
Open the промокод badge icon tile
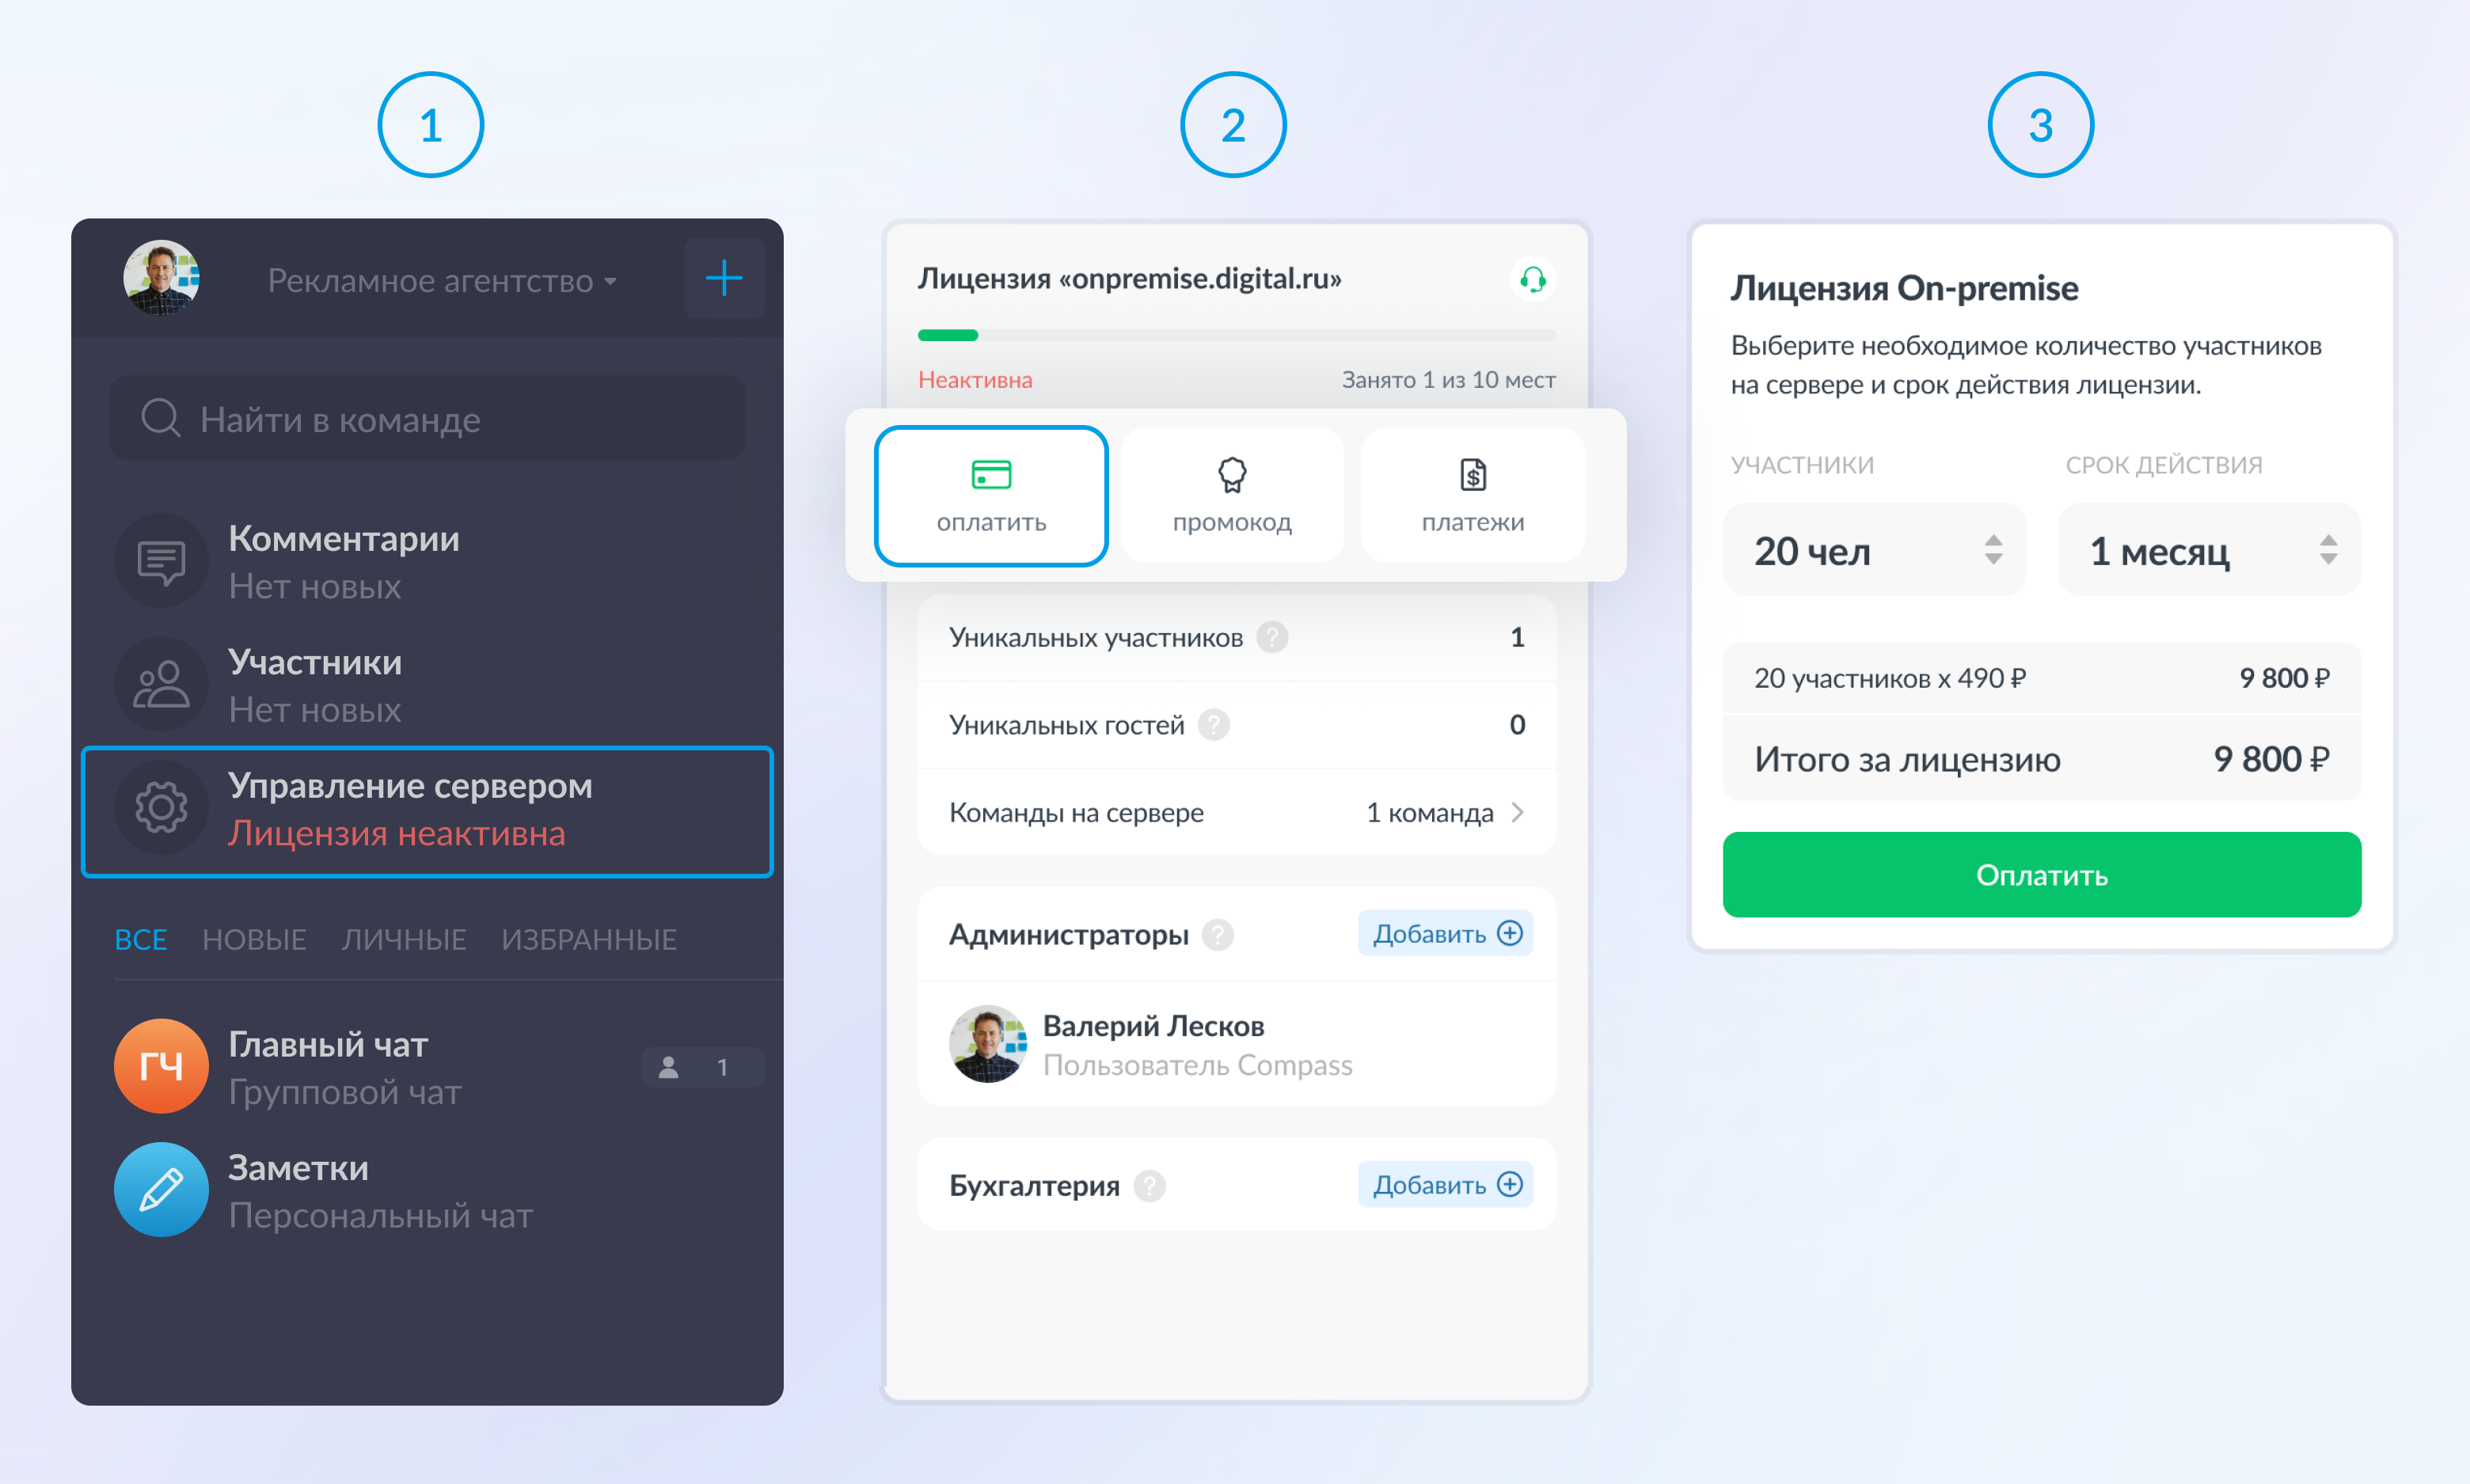tap(1232, 495)
